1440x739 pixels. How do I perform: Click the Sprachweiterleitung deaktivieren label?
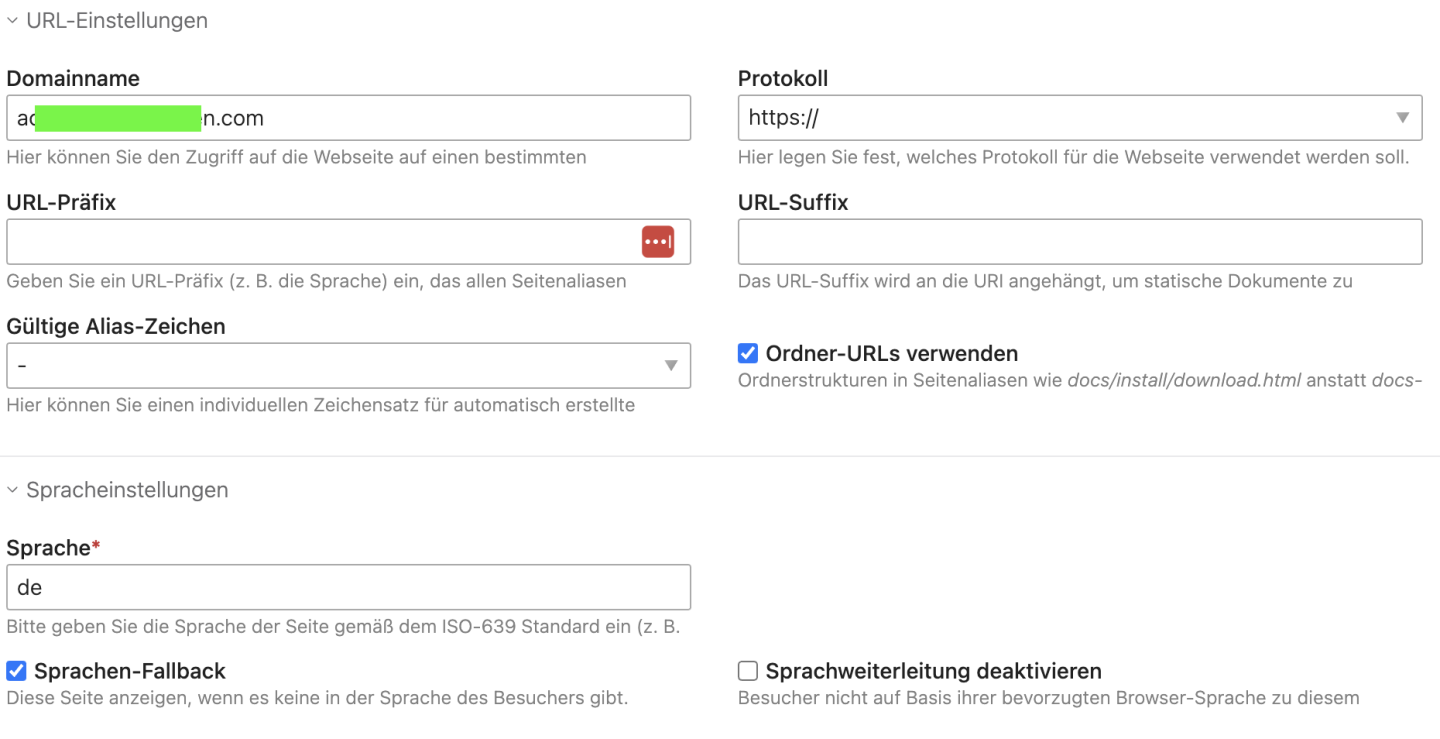(x=933, y=671)
